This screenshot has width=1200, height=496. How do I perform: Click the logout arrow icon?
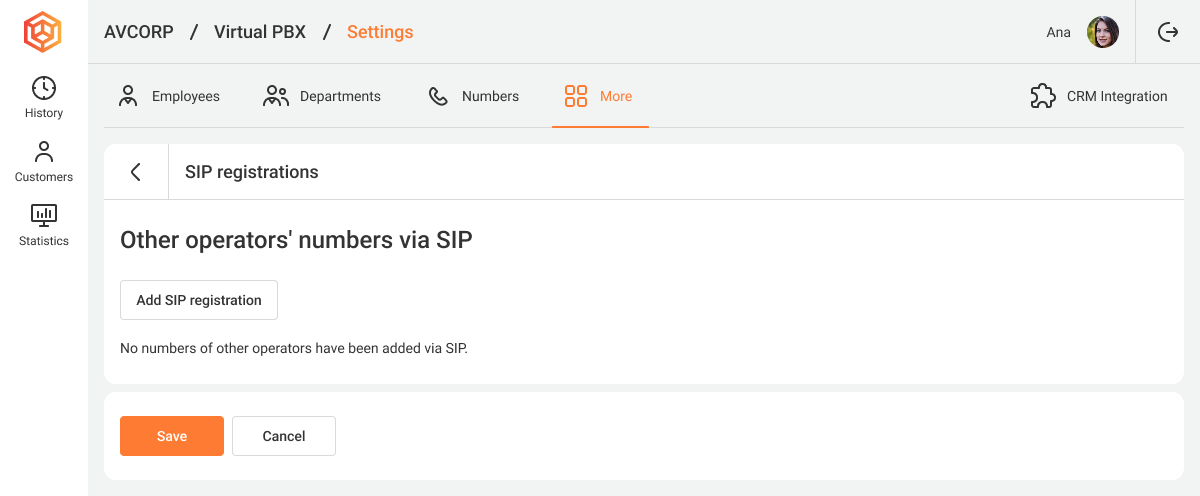[1168, 32]
